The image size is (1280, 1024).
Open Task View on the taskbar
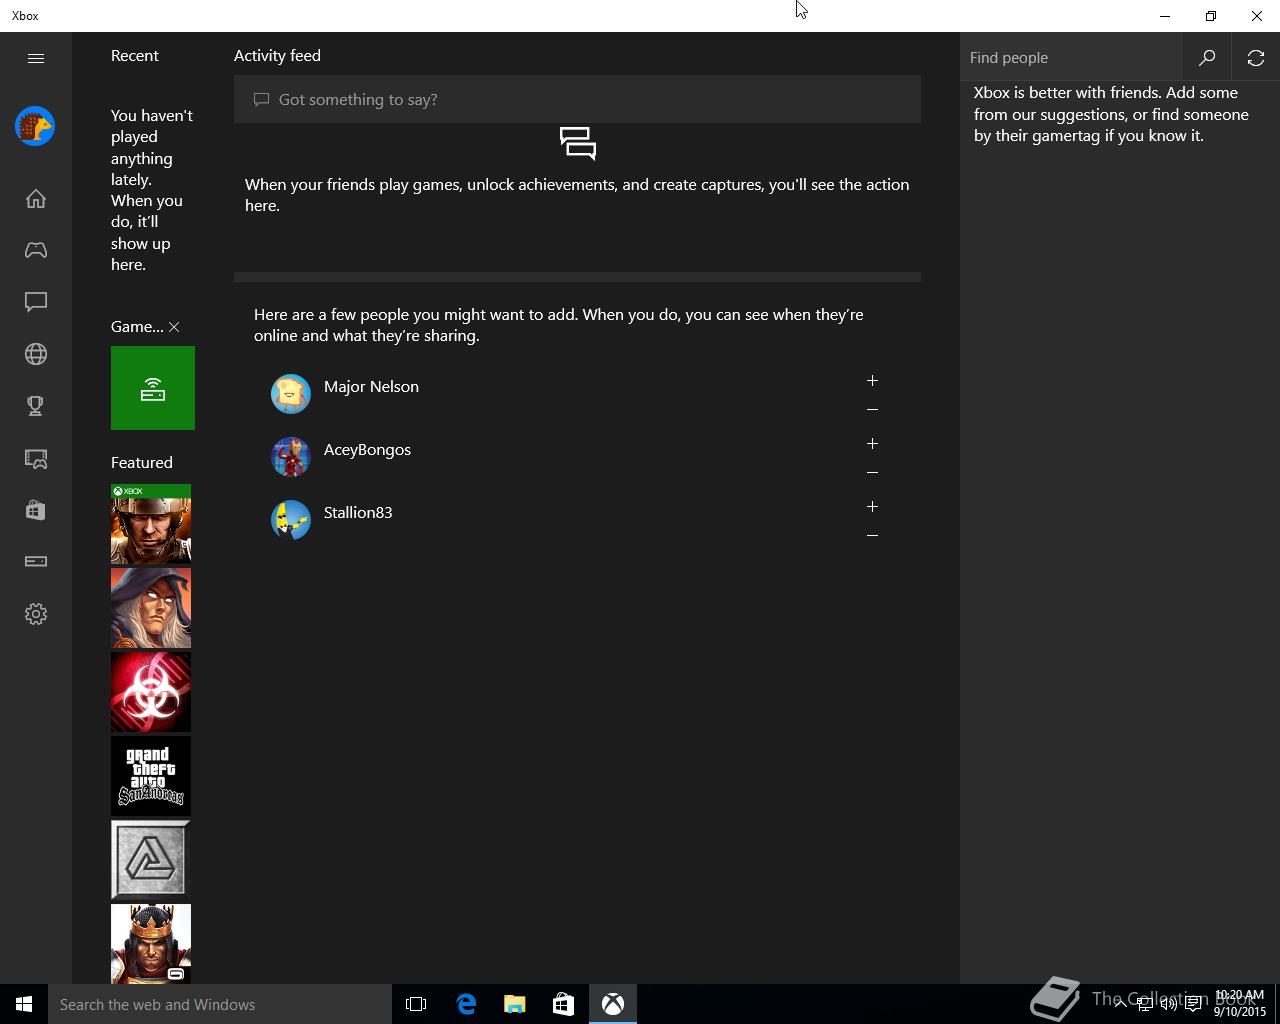pyautogui.click(x=416, y=1004)
